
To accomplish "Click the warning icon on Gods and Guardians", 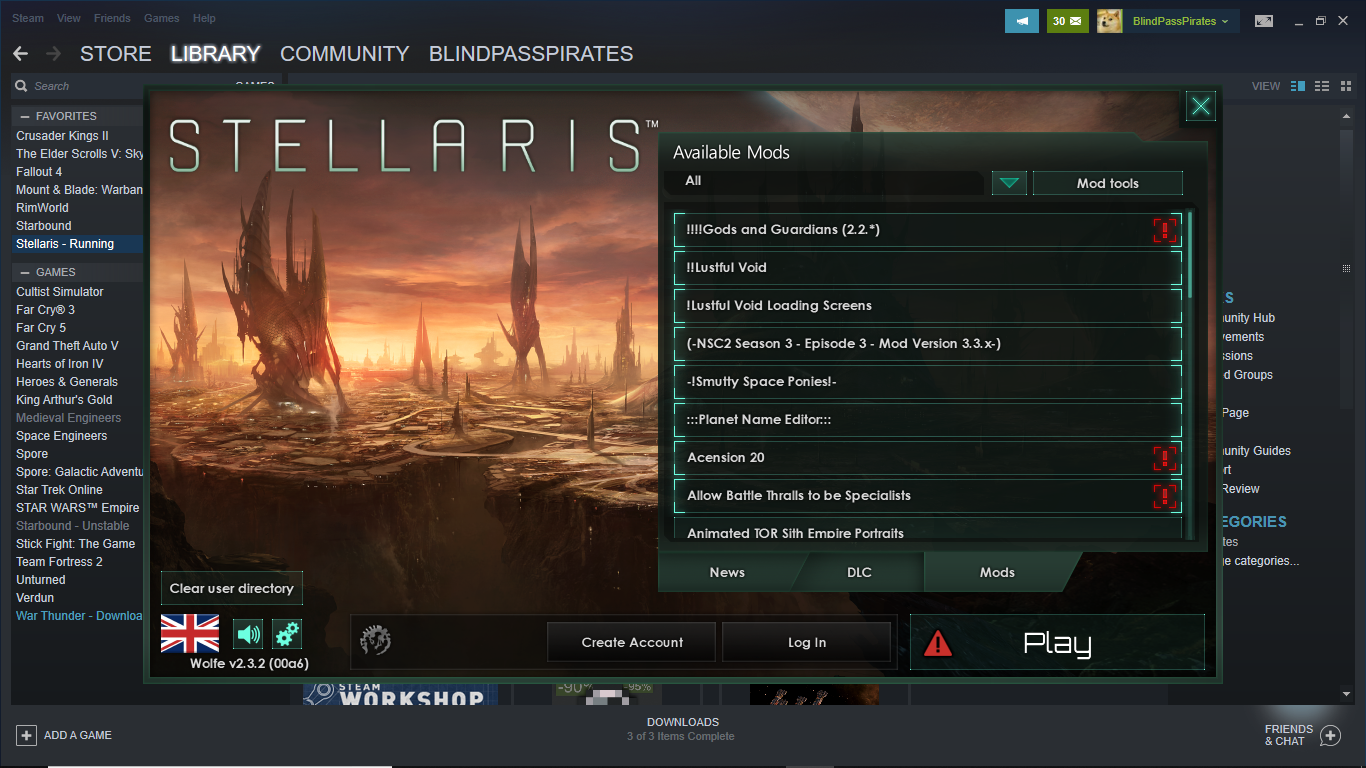I will [x=1164, y=230].
